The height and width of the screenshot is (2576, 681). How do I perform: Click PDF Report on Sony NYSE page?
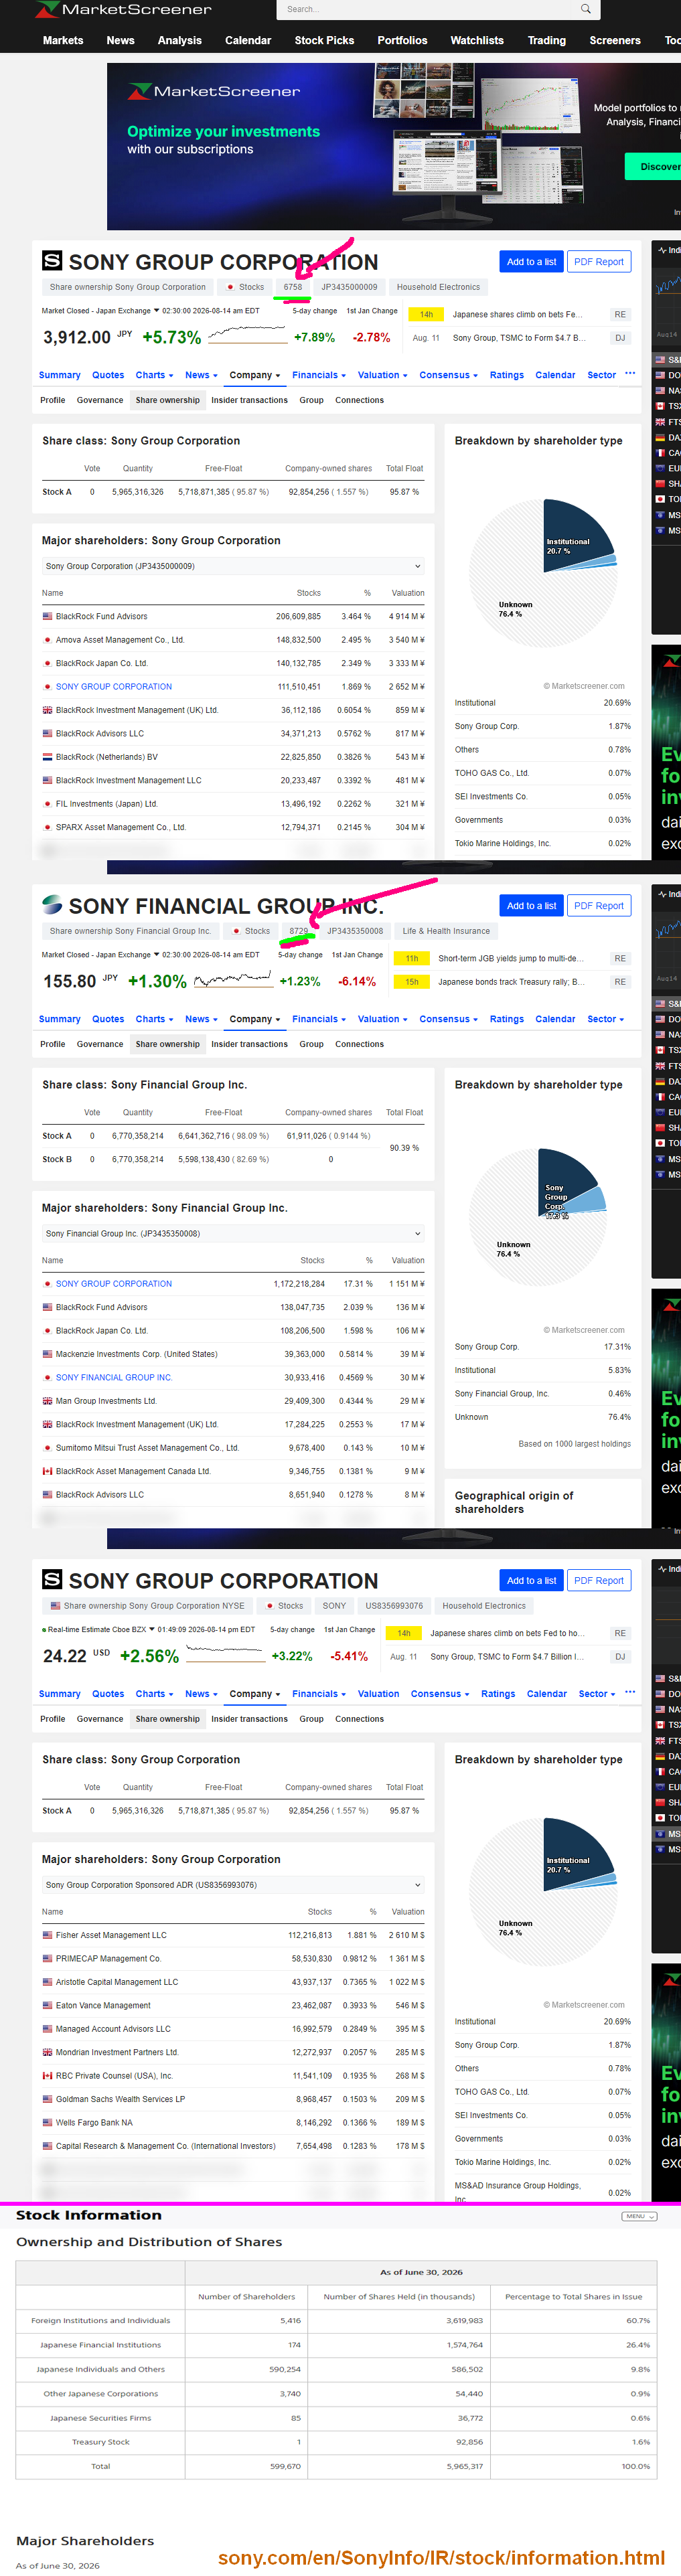tap(599, 1581)
